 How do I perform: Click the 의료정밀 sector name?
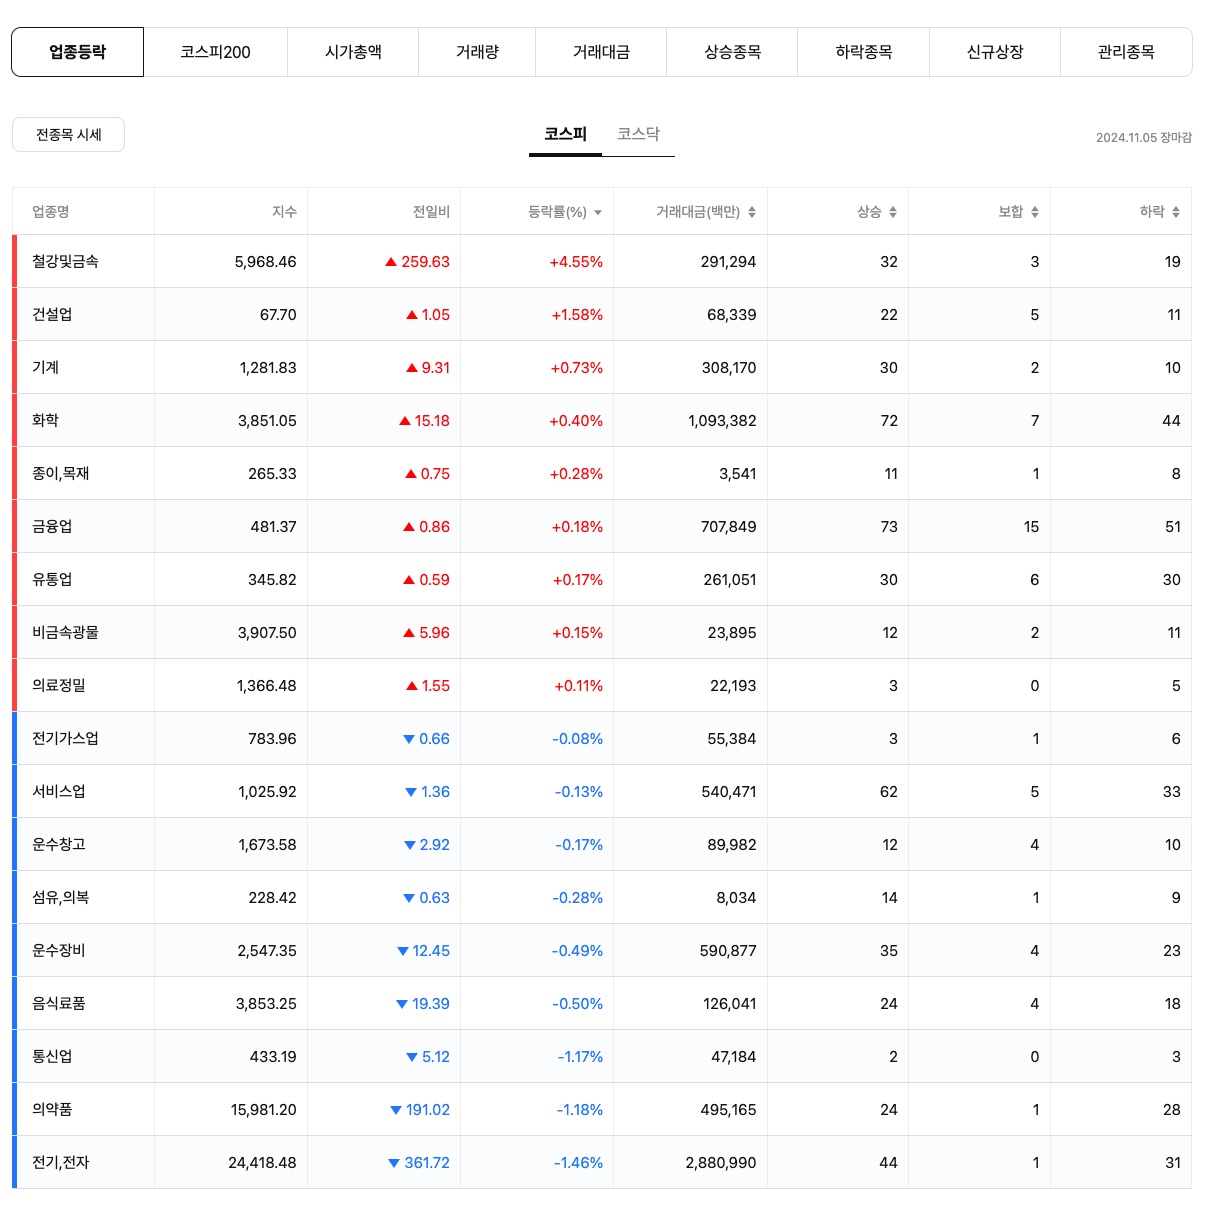[x=59, y=685]
